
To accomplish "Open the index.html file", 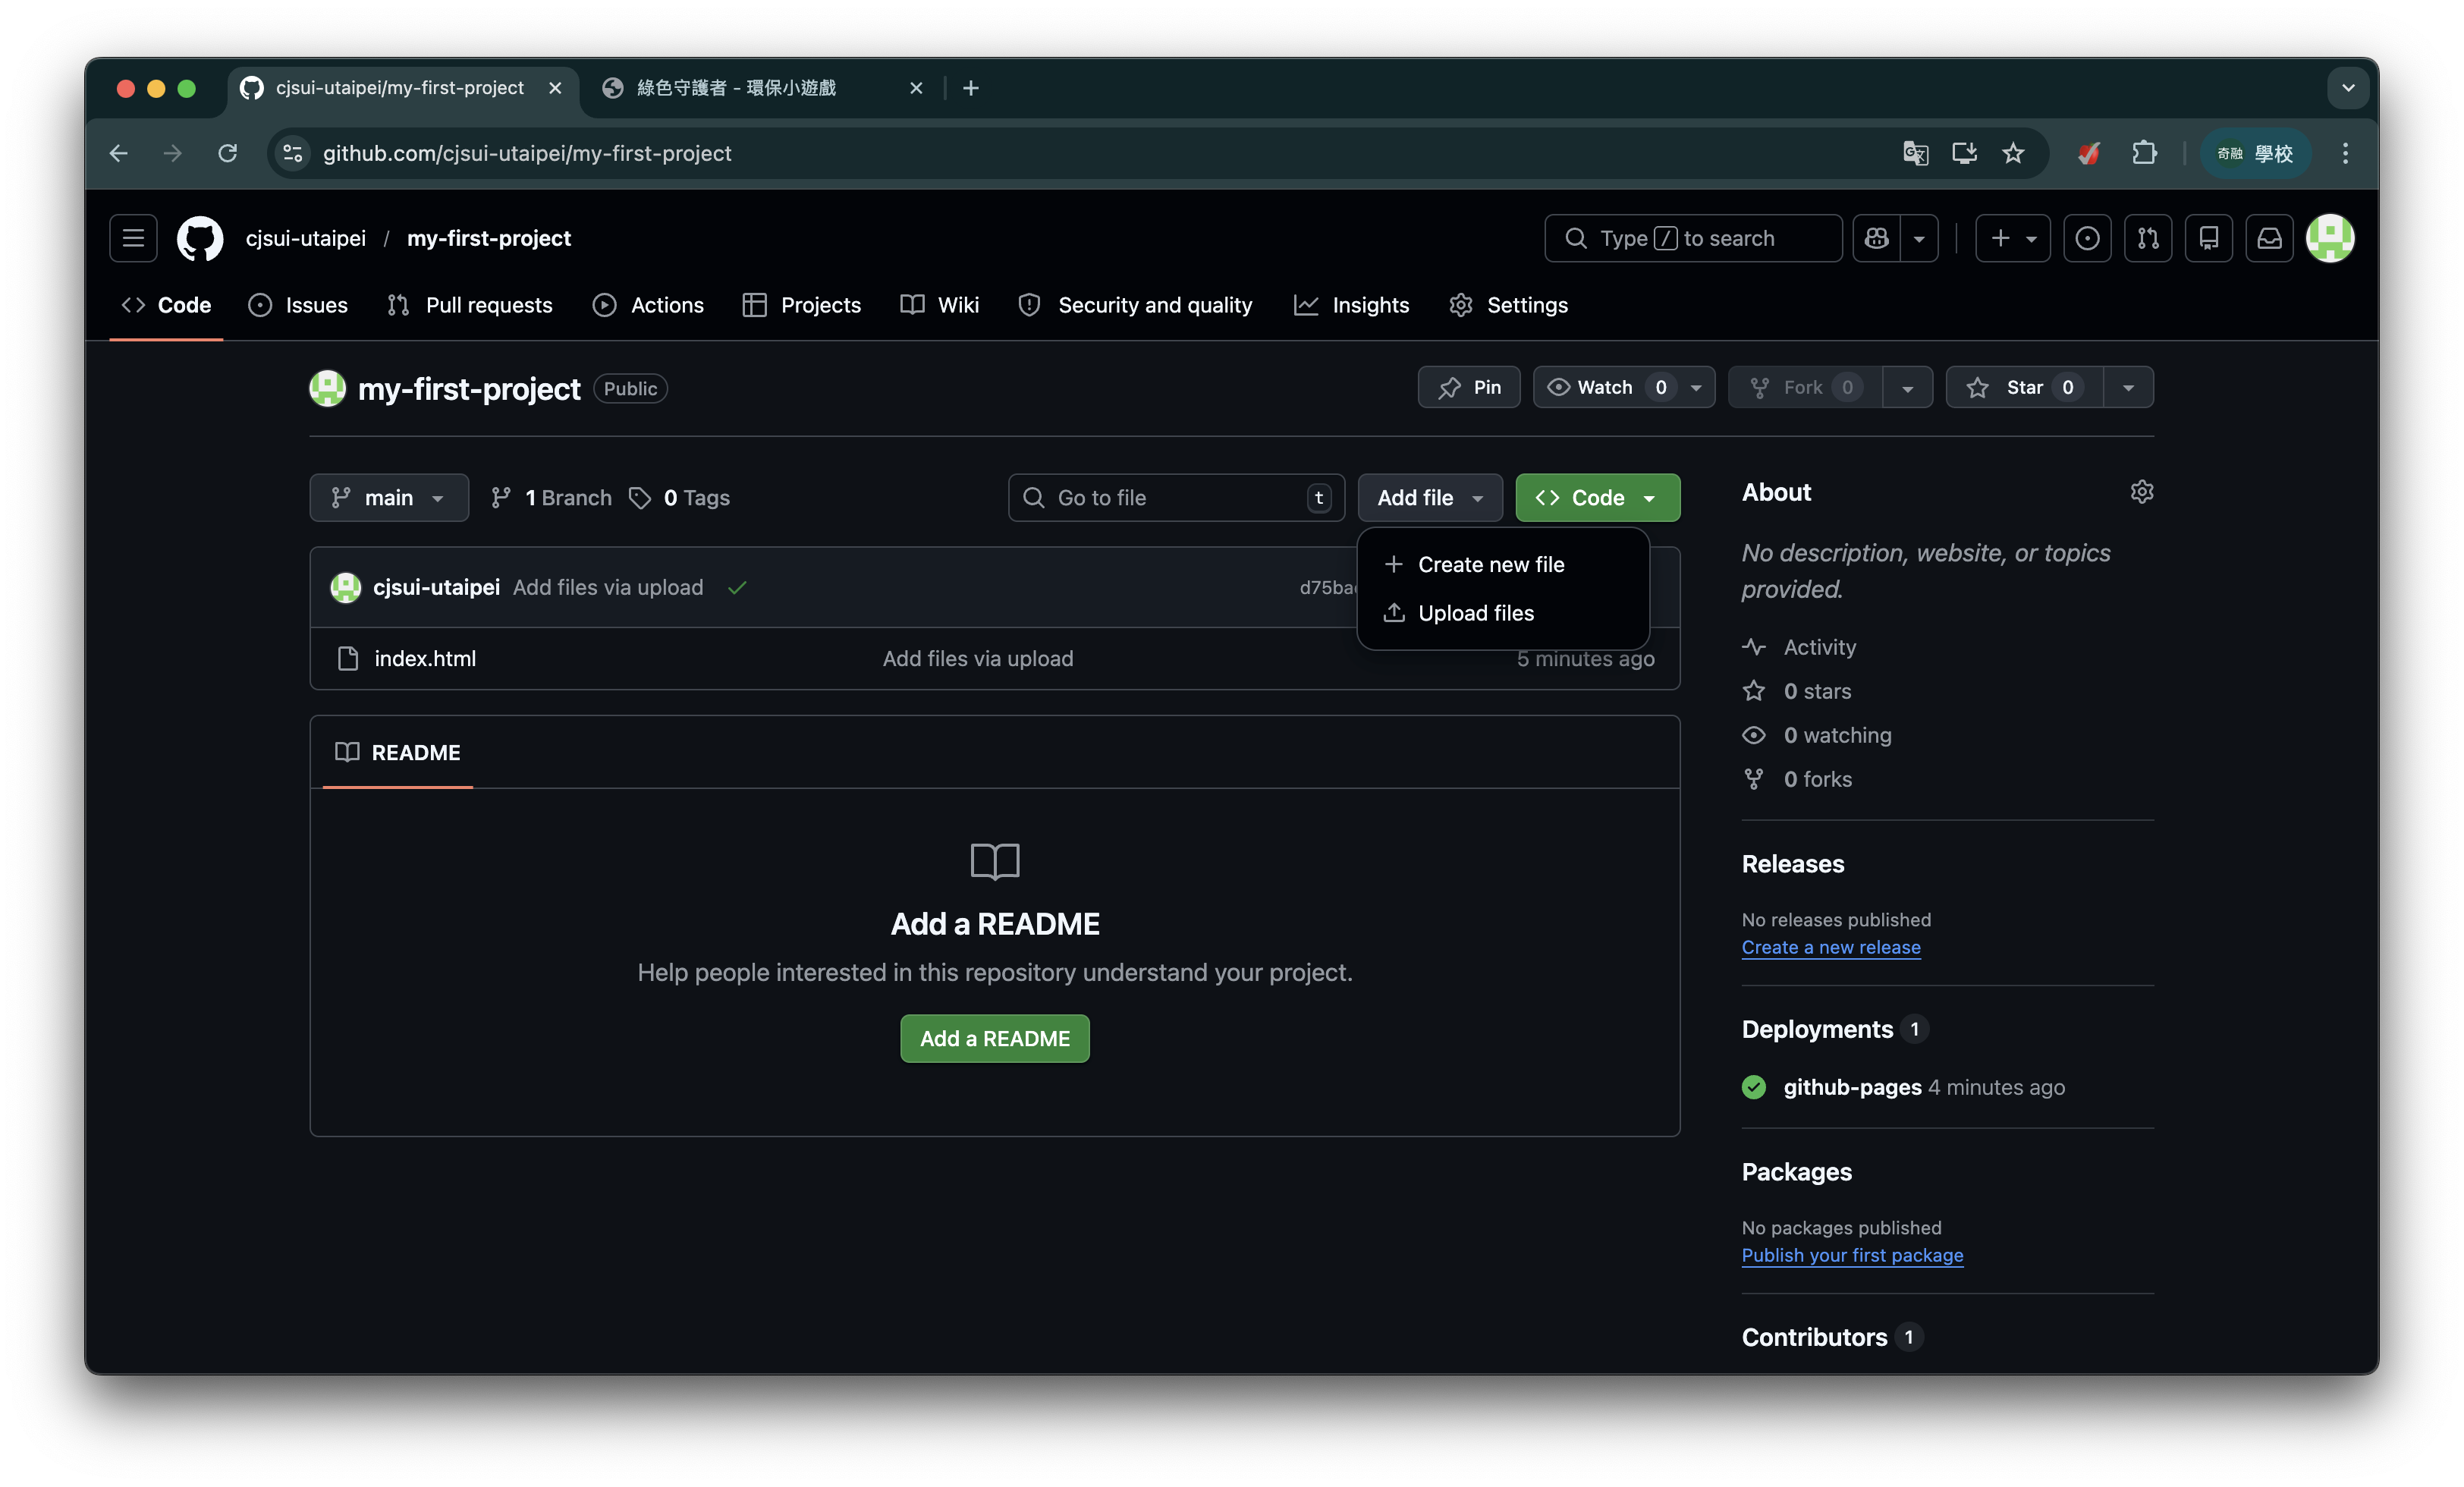I will 425,658.
